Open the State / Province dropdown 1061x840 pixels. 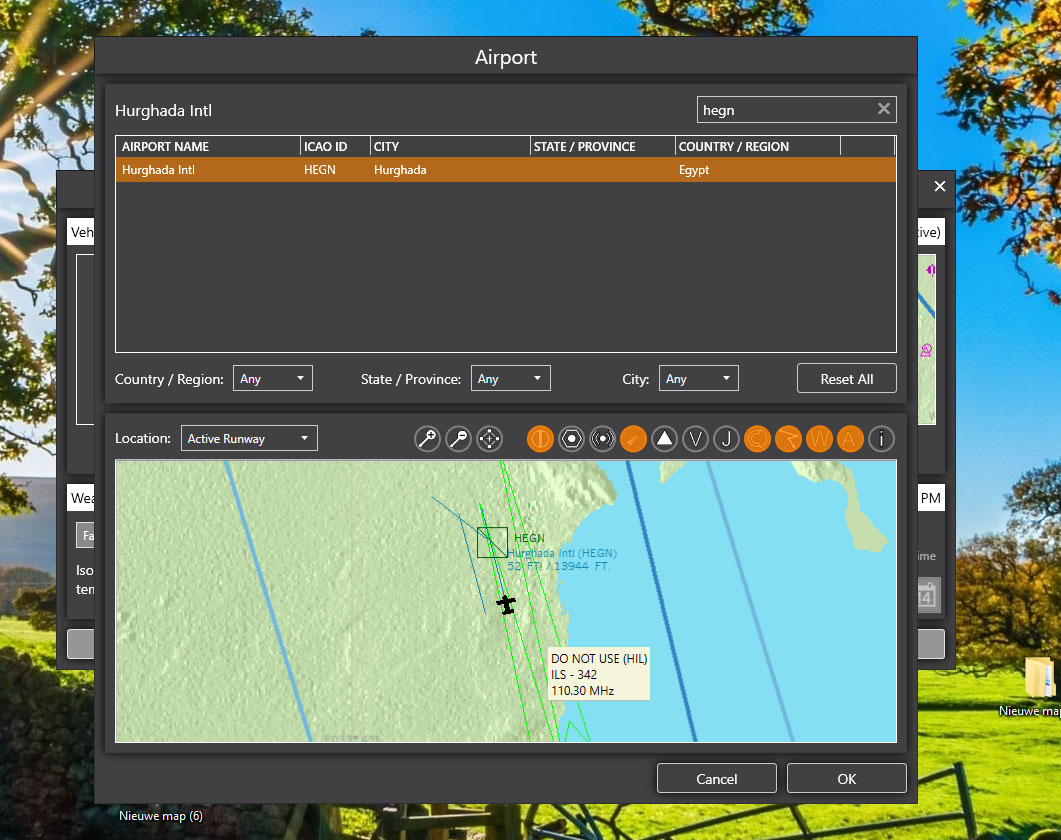(510, 379)
